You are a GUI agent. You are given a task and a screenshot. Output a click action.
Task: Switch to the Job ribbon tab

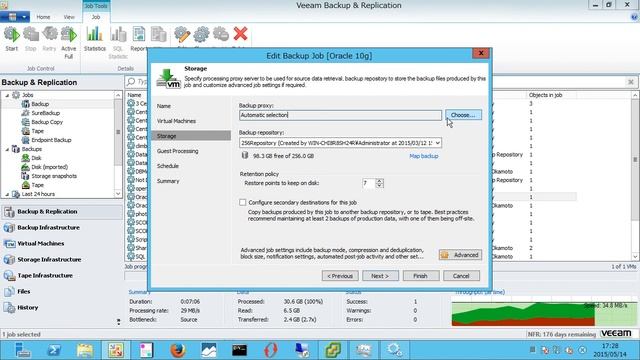point(96,17)
